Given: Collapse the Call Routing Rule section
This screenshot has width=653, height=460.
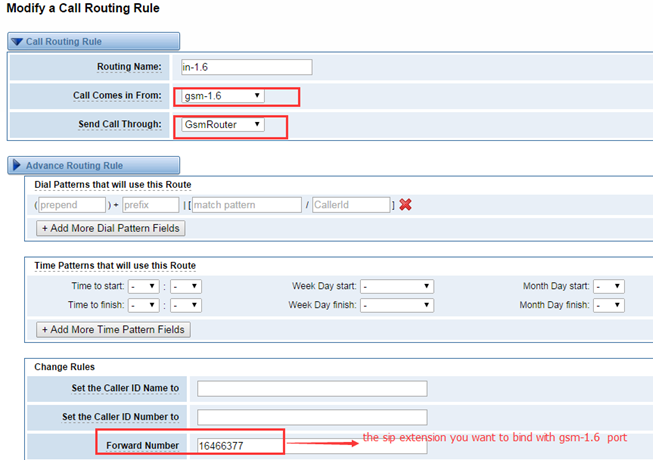Looking at the screenshot, I should tap(93, 42).
